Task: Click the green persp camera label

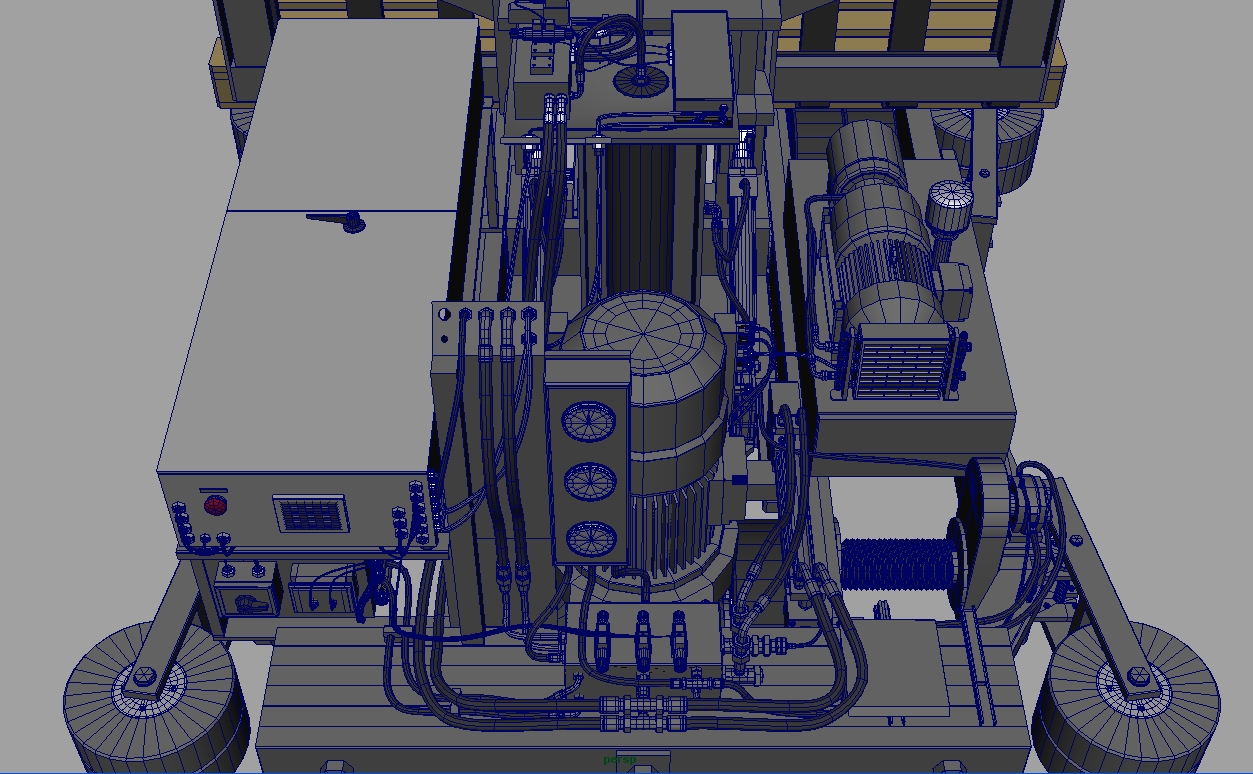Action: (x=620, y=760)
